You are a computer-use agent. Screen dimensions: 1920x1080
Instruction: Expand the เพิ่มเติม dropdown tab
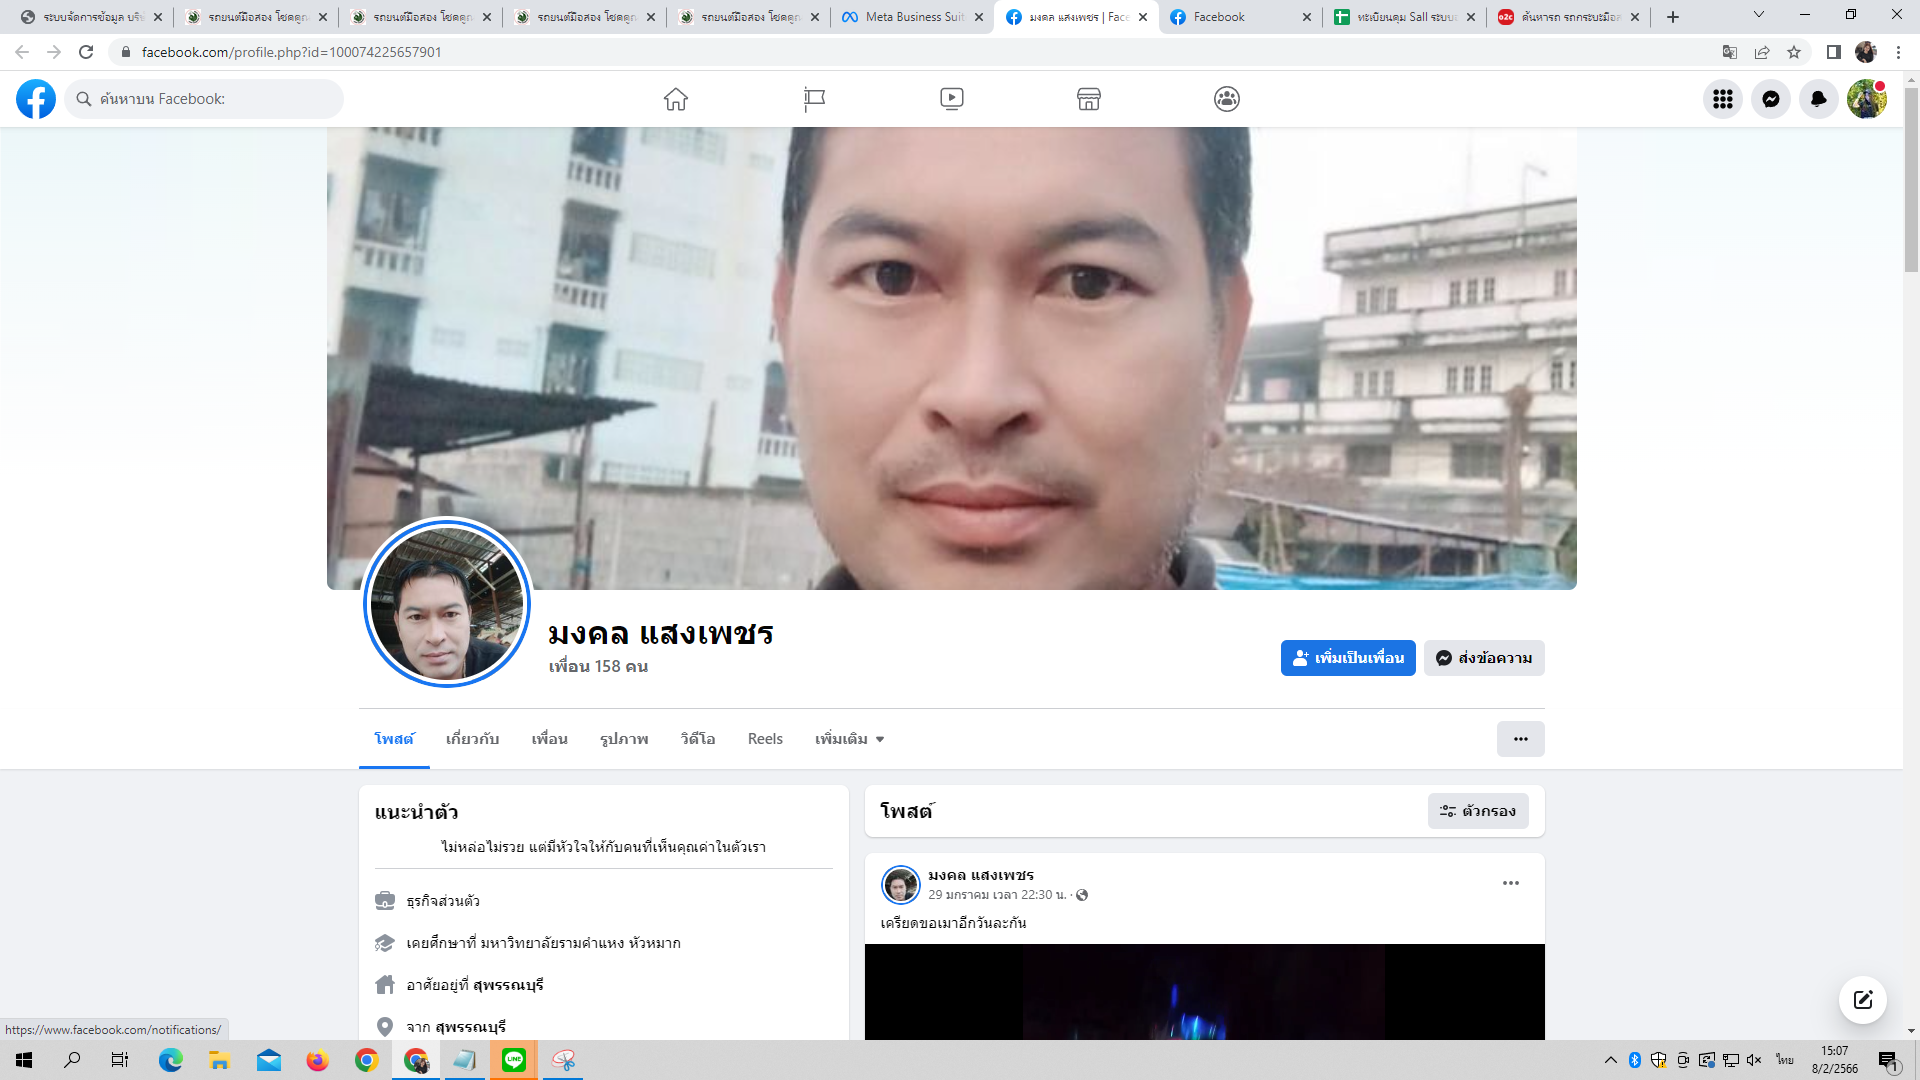tap(849, 739)
